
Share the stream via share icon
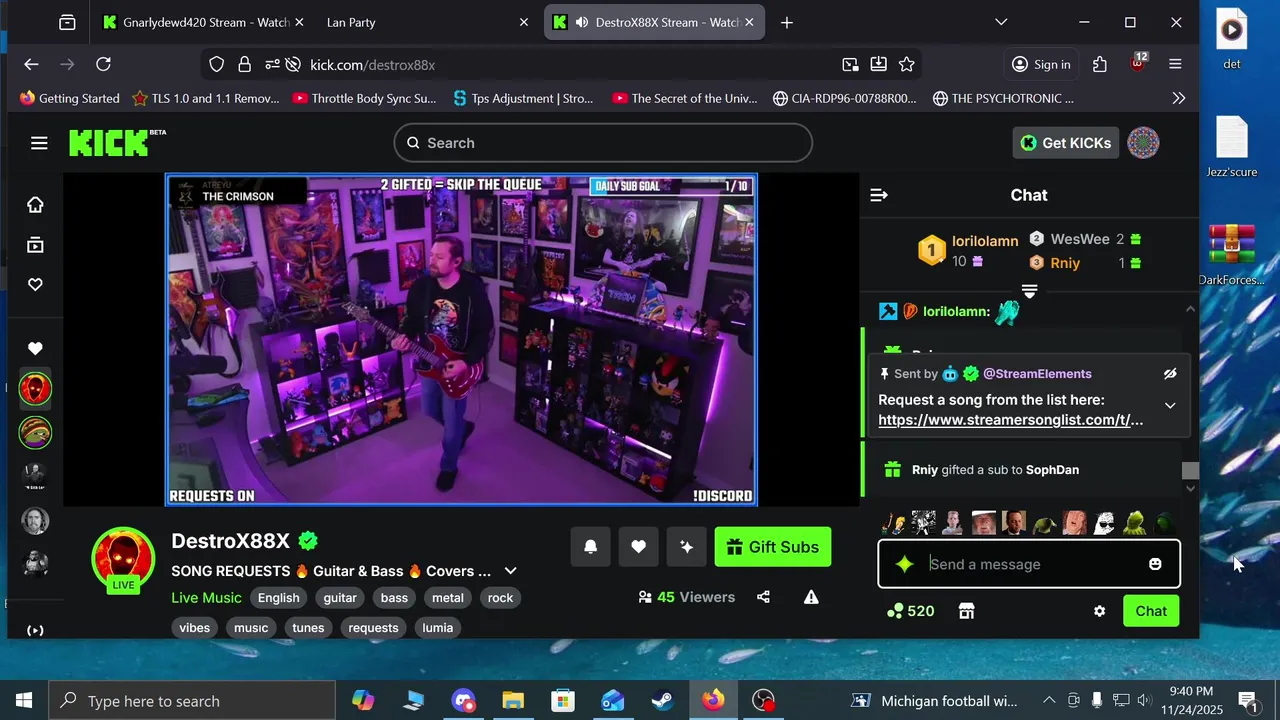pyautogui.click(x=764, y=597)
